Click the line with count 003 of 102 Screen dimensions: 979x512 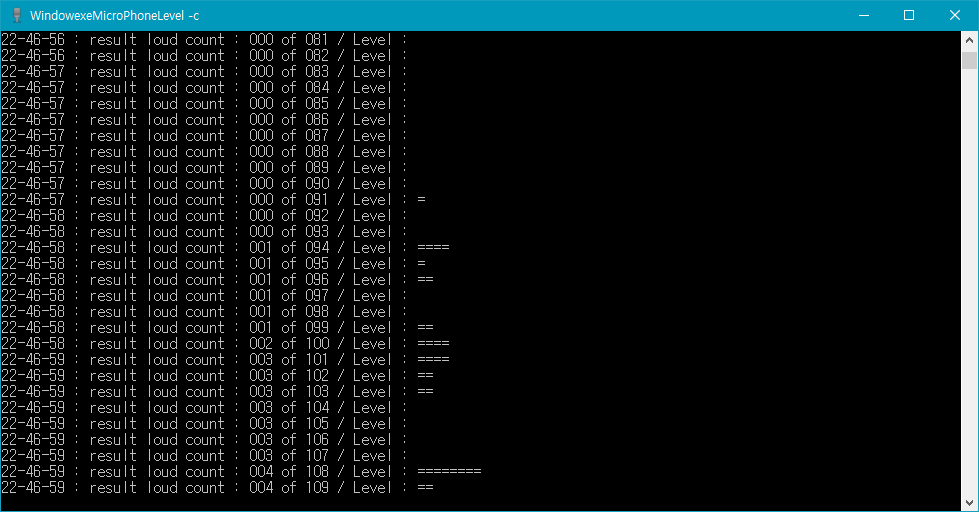pos(217,377)
